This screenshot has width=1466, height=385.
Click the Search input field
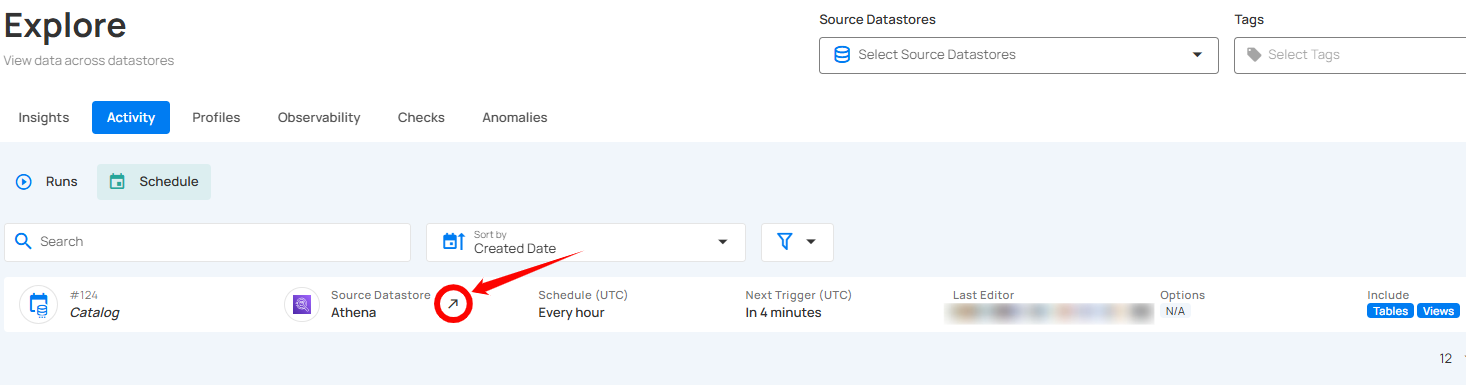click(x=208, y=242)
